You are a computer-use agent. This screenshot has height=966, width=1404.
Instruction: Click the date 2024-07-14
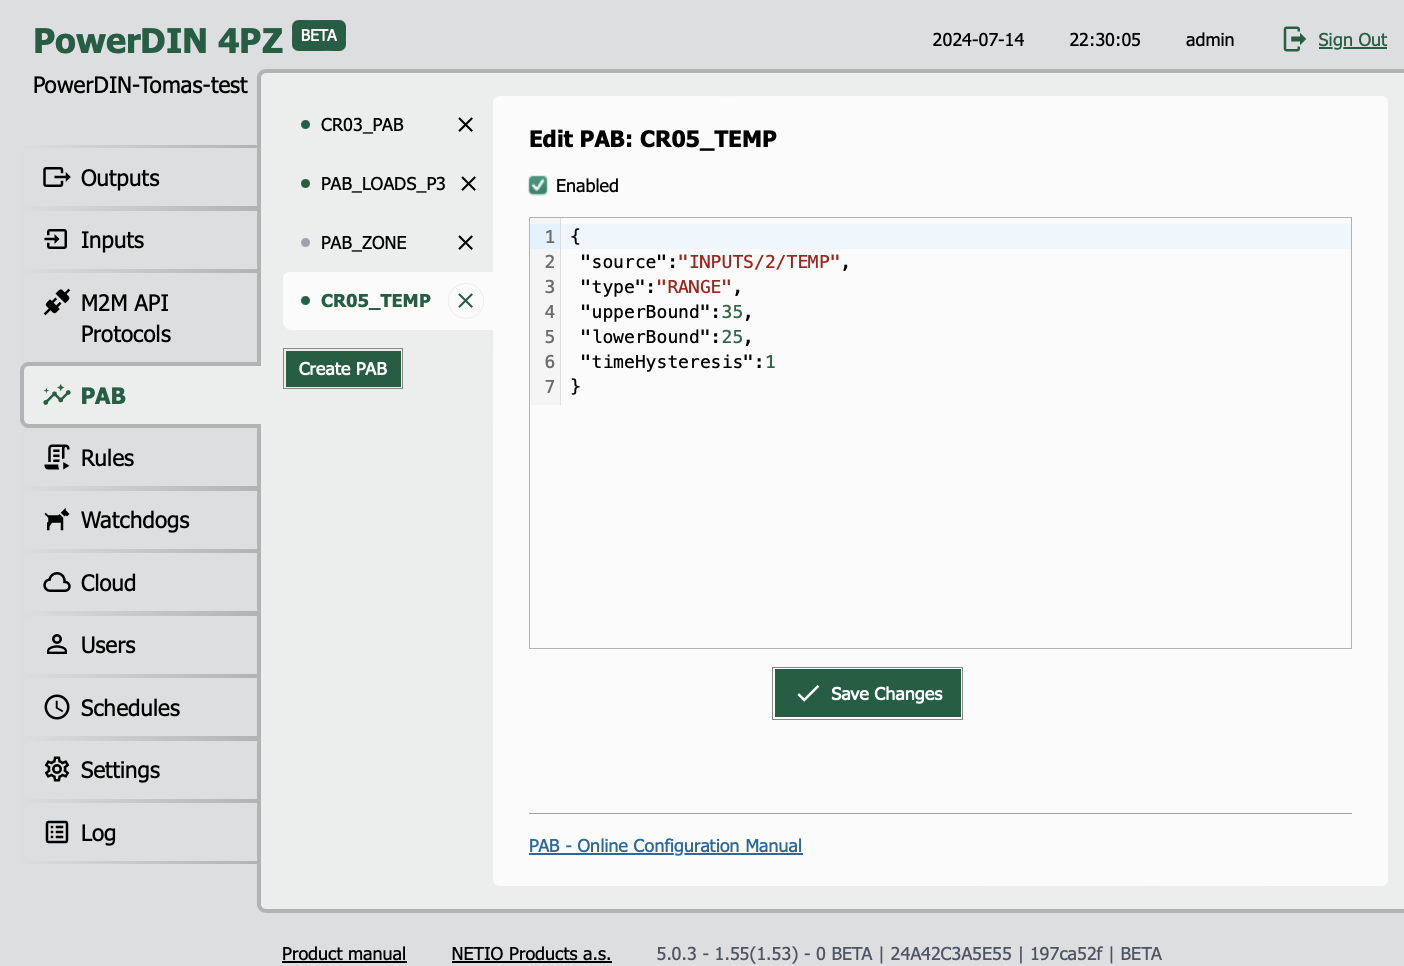[x=978, y=40]
